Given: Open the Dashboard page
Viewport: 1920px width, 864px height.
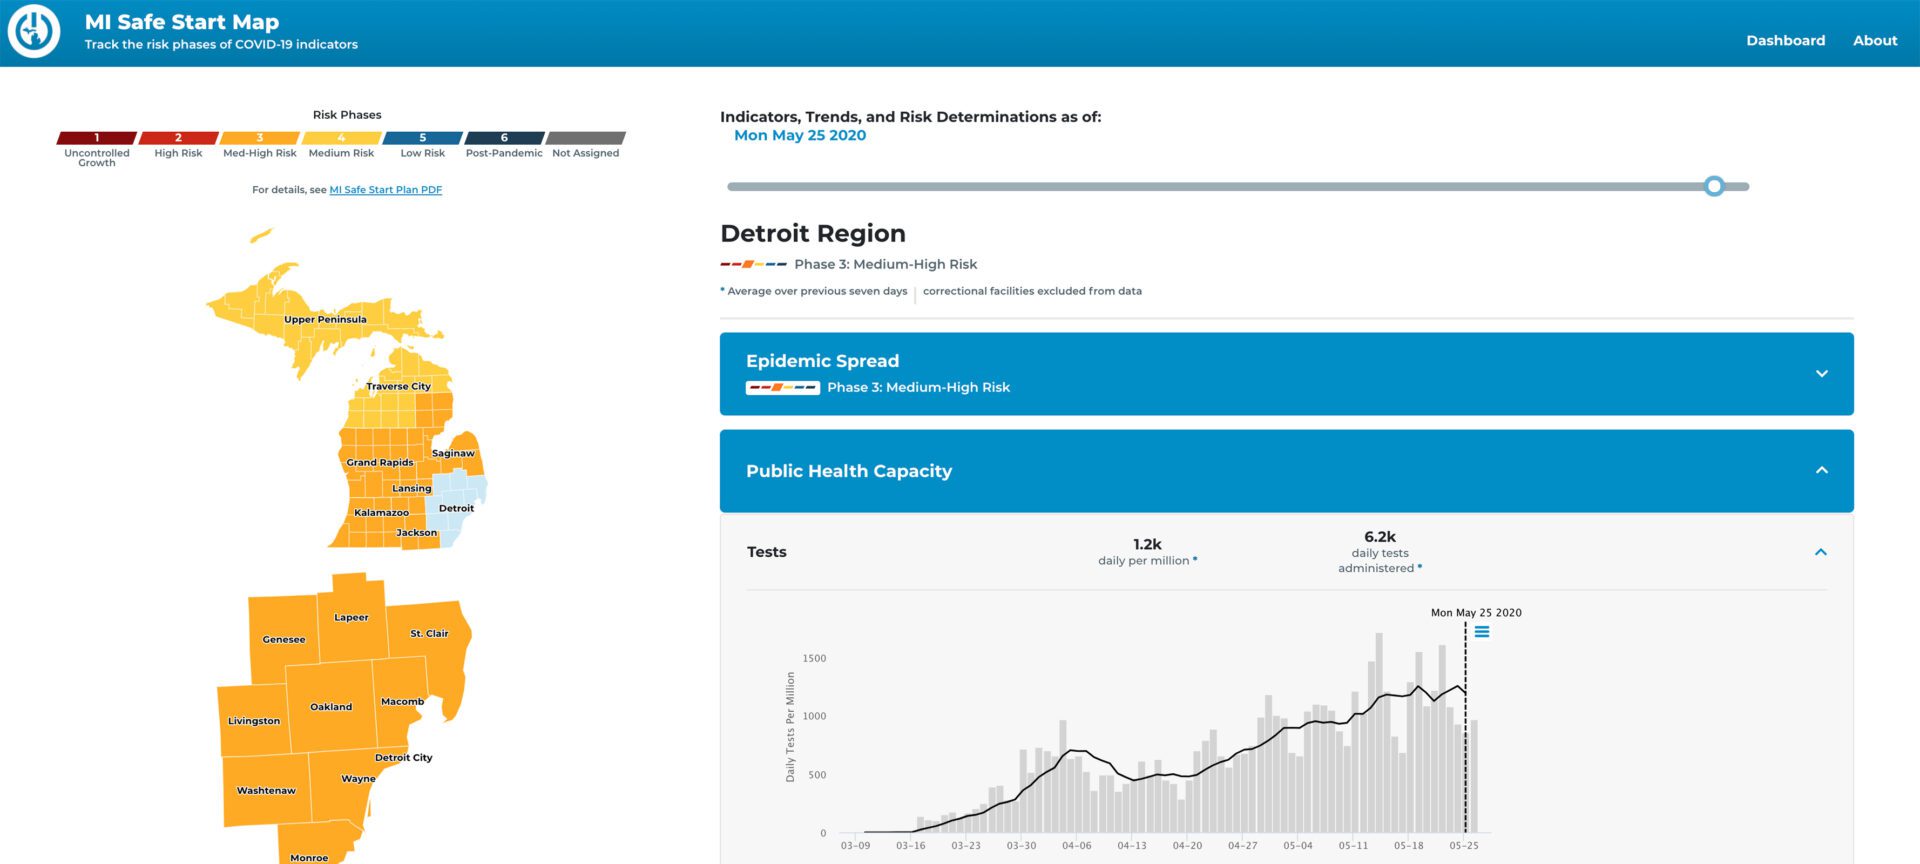Looking at the screenshot, I should 1785,40.
